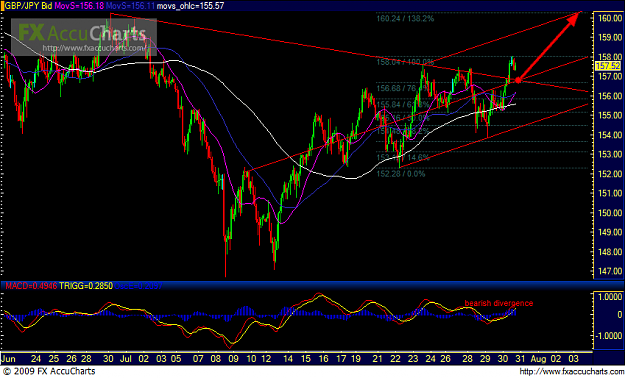Click the 156.00 price axis label
625x378 pixels.
(610, 96)
